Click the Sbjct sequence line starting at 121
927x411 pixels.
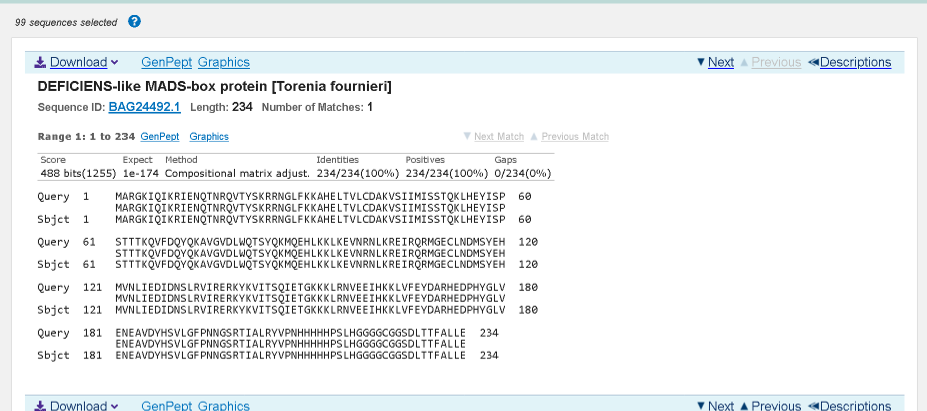[287, 310]
